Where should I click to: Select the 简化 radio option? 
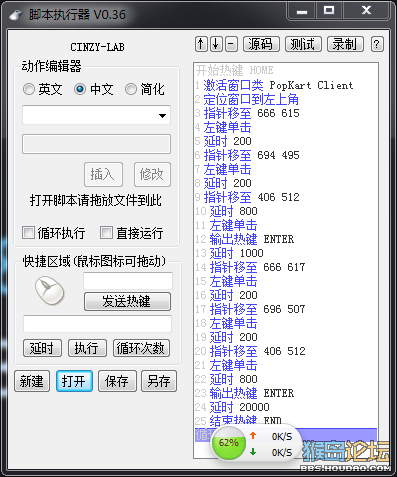pyautogui.click(x=145, y=89)
